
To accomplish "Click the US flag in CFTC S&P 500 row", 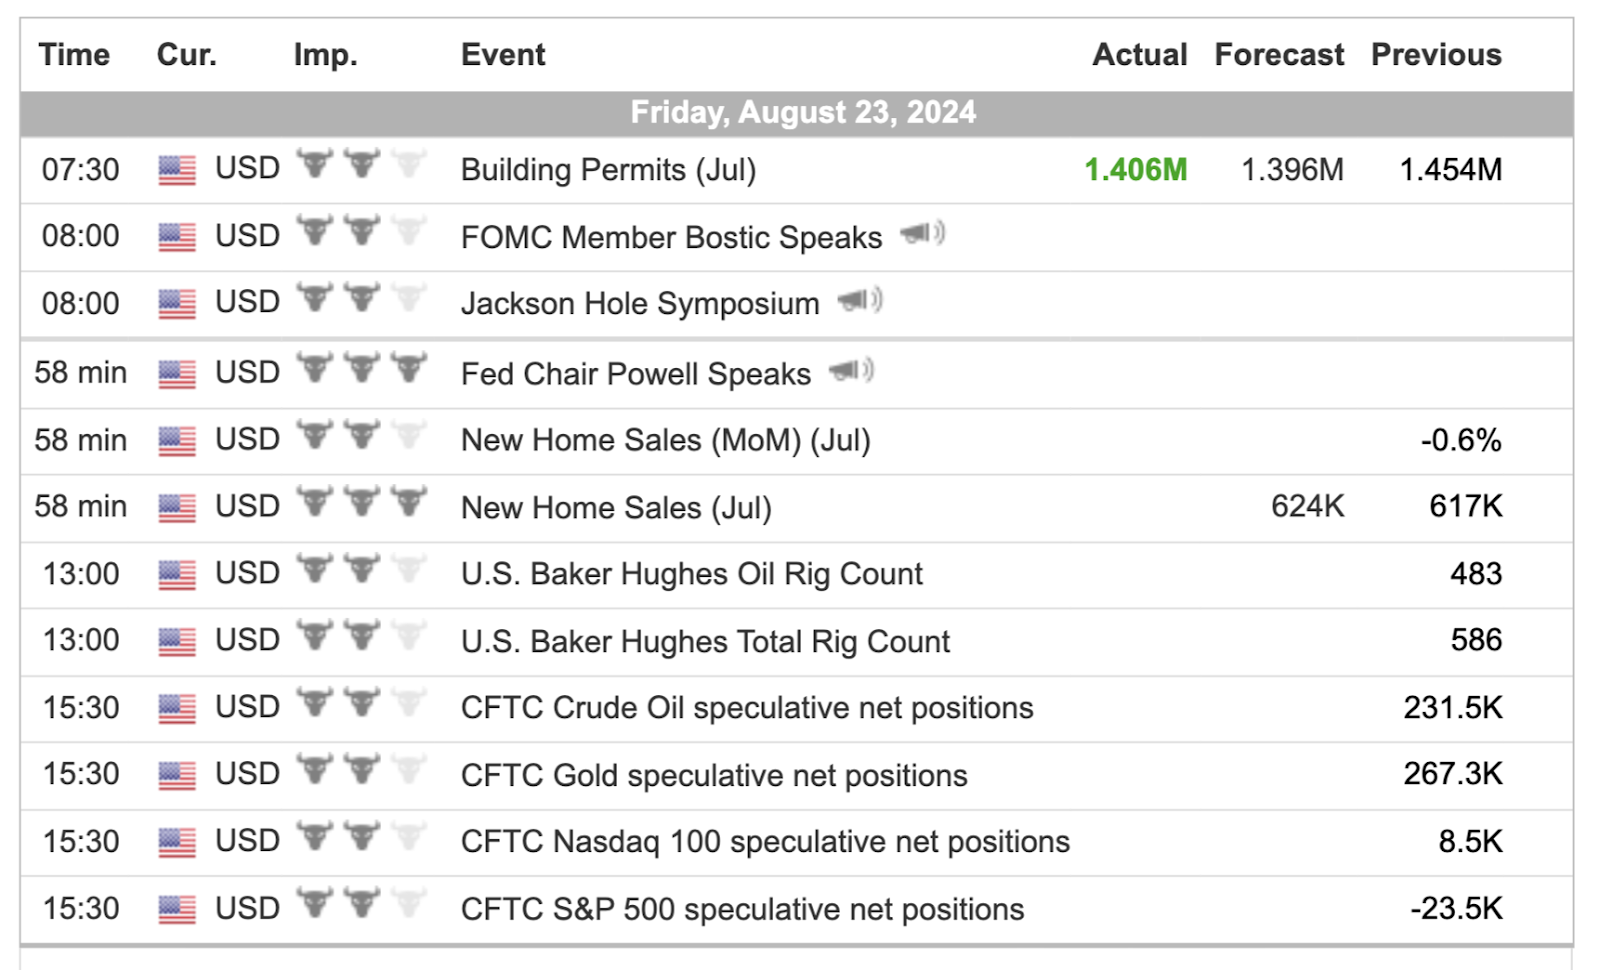I will click(177, 909).
